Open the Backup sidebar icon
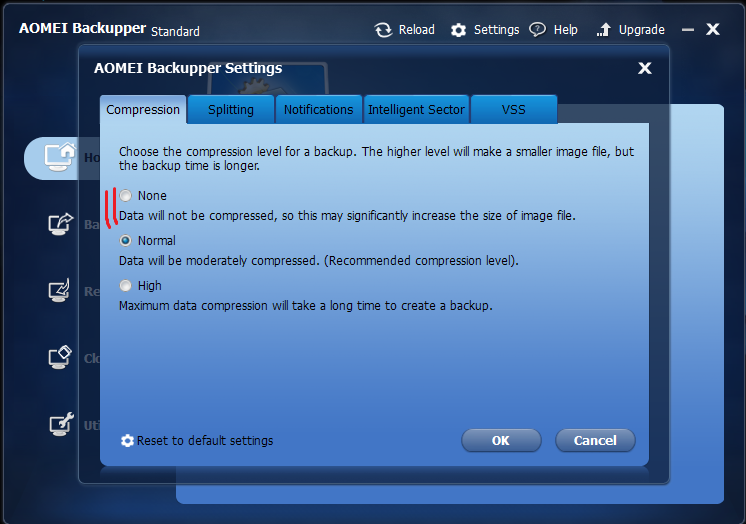Screen dimensions: 746x524 60,224
